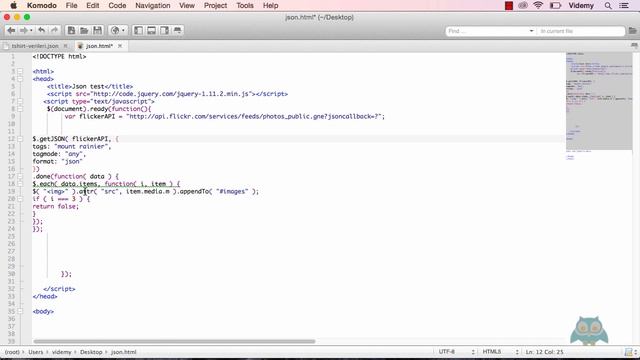The width and height of the screenshot is (640, 360).
Task: Click the In current file scope field
Action: click(580, 31)
